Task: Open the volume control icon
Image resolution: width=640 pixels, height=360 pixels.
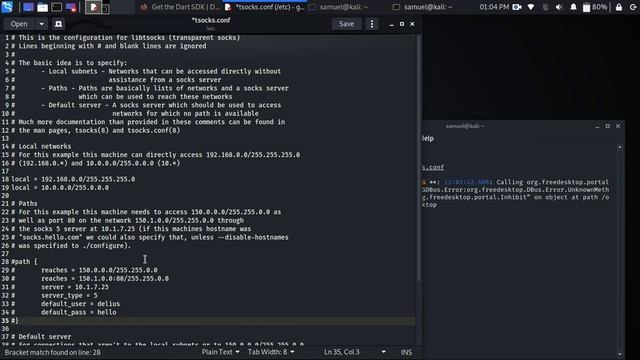Action: click(559, 7)
